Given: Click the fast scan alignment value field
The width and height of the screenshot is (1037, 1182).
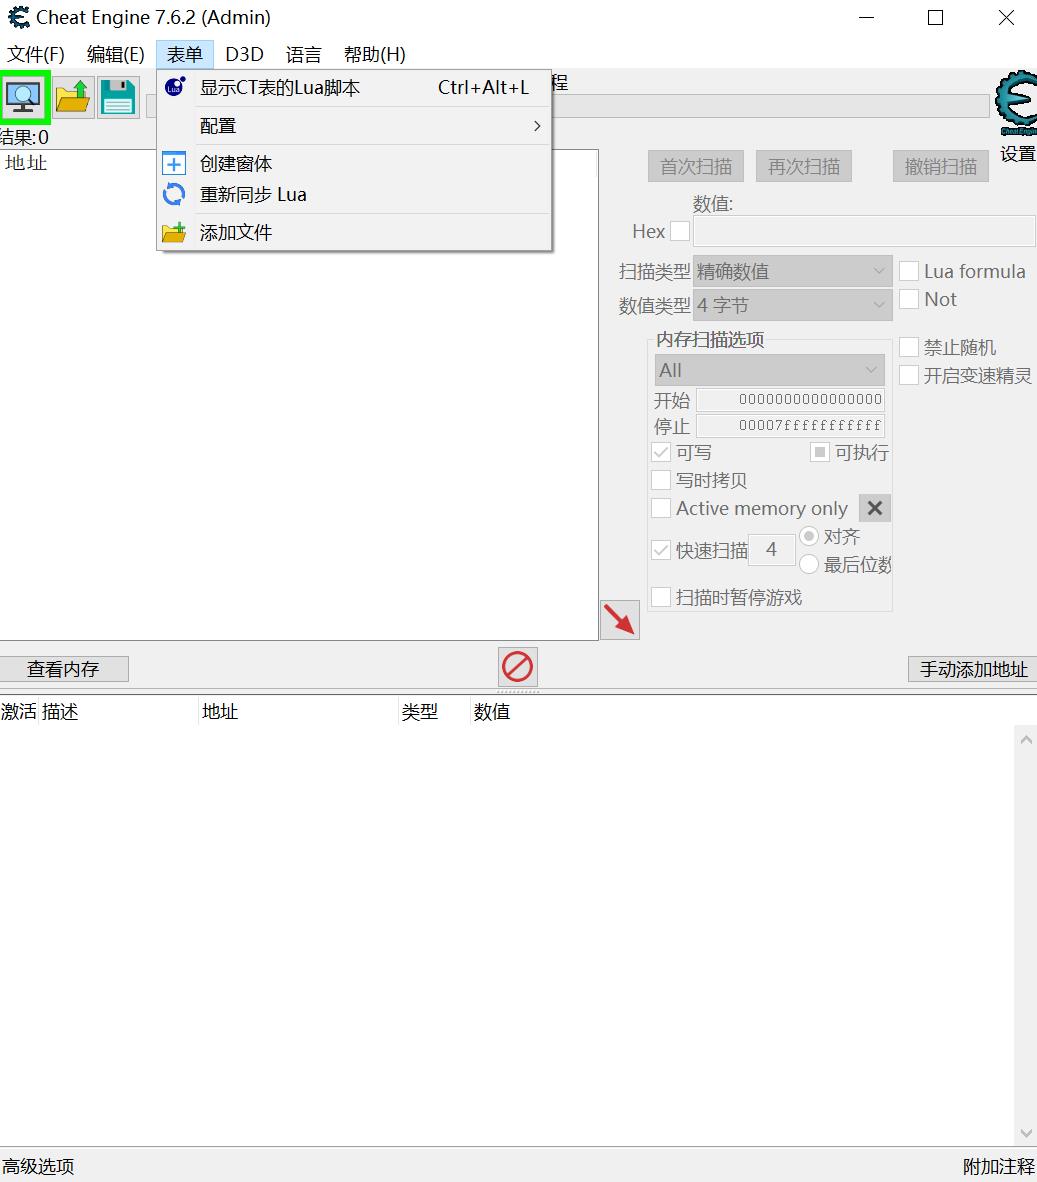Looking at the screenshot, I should 772,550.
